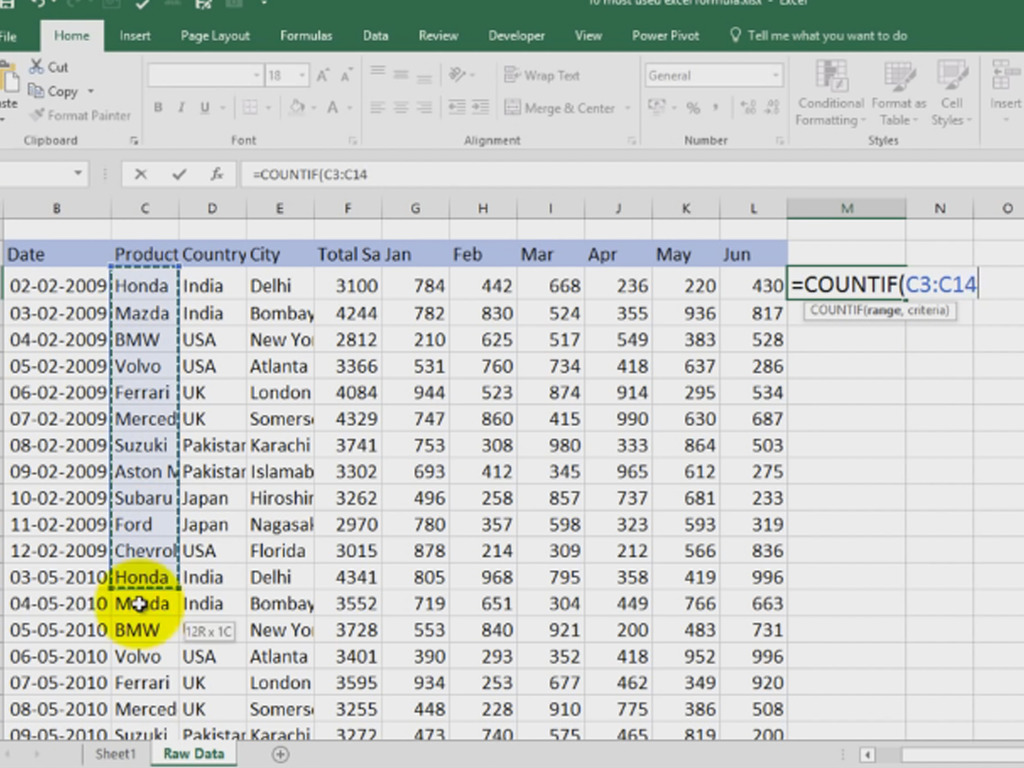1024x768 pixels.
Task: Click the Cut scissors icon
Action: [36, 67]
